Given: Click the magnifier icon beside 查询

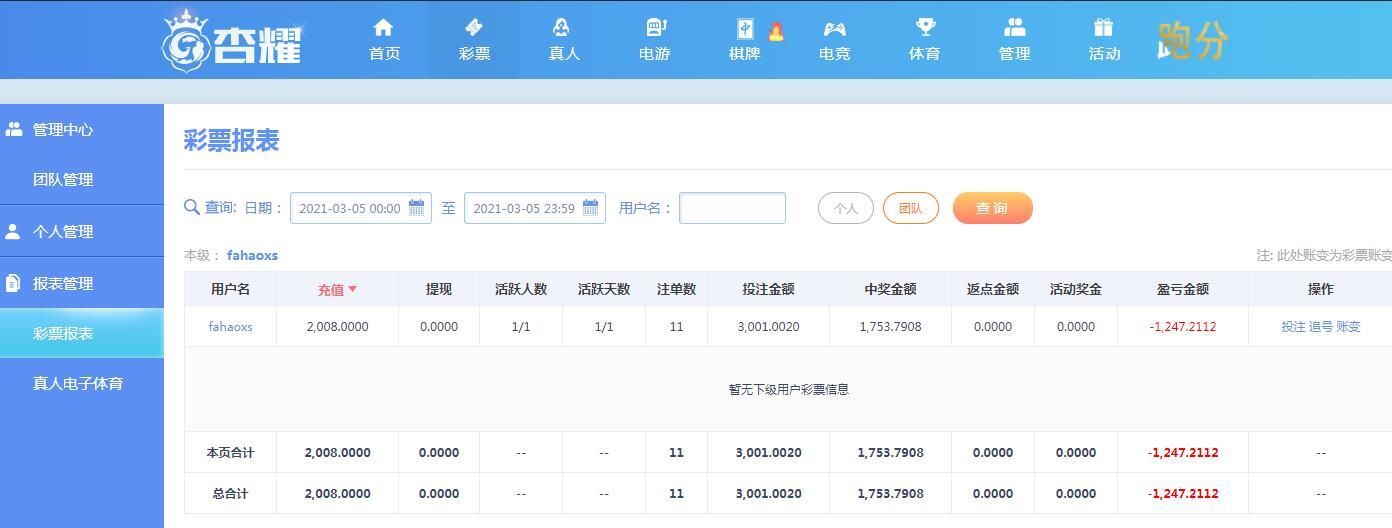Looking at the screenshot, I should pos(192,207).
